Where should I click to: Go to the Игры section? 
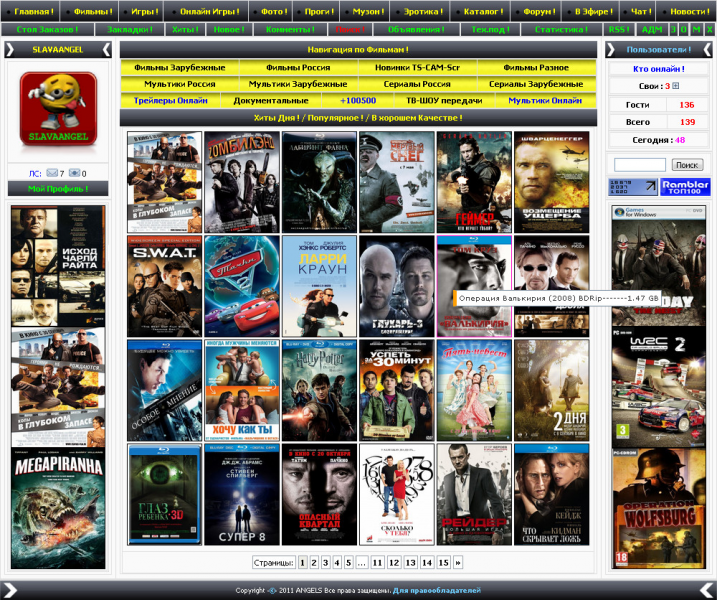(141, 11)
